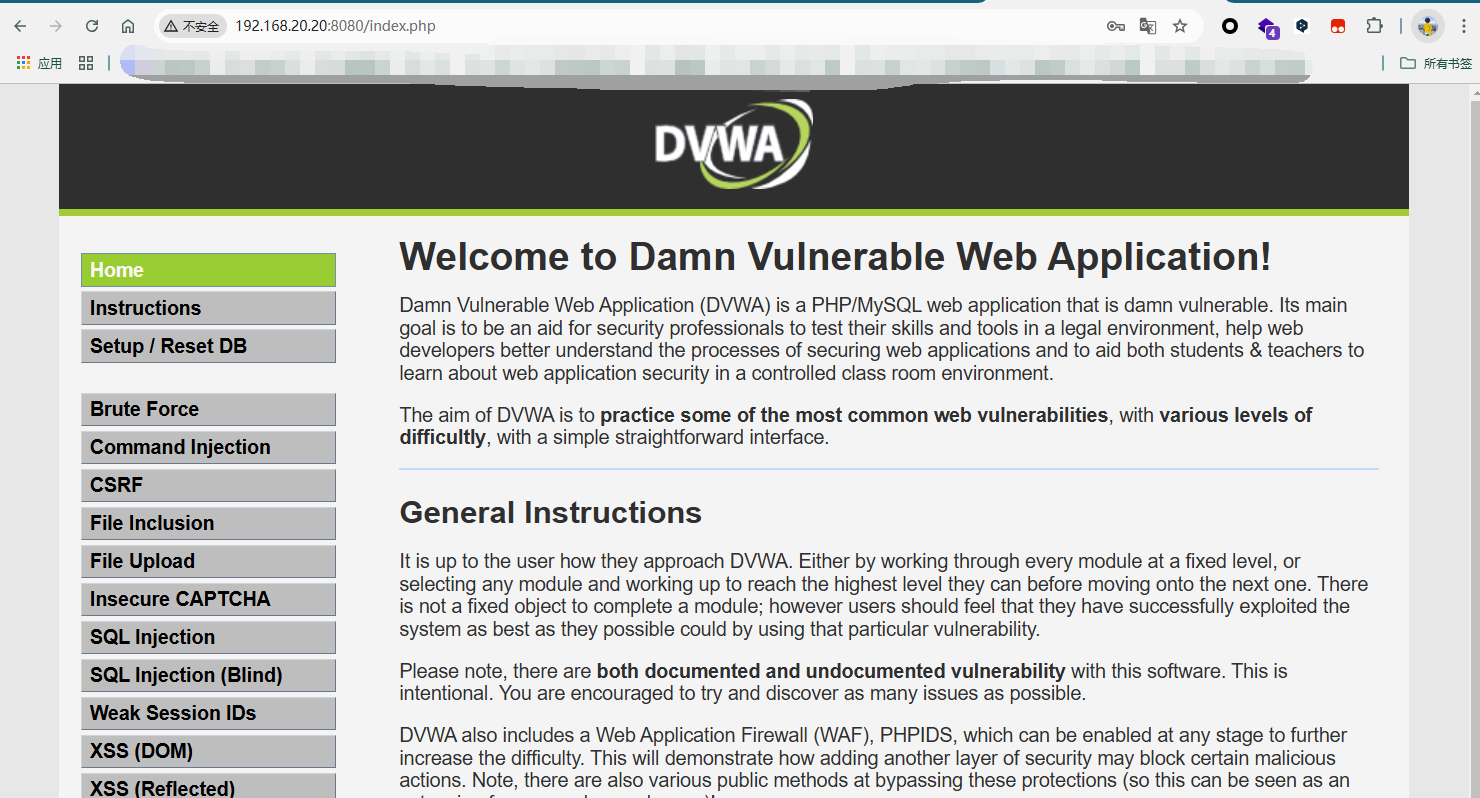Open the Instructions menu item
Viewport: 1480px width, 798px height.
pyautogui.click(x=208, y=308)
